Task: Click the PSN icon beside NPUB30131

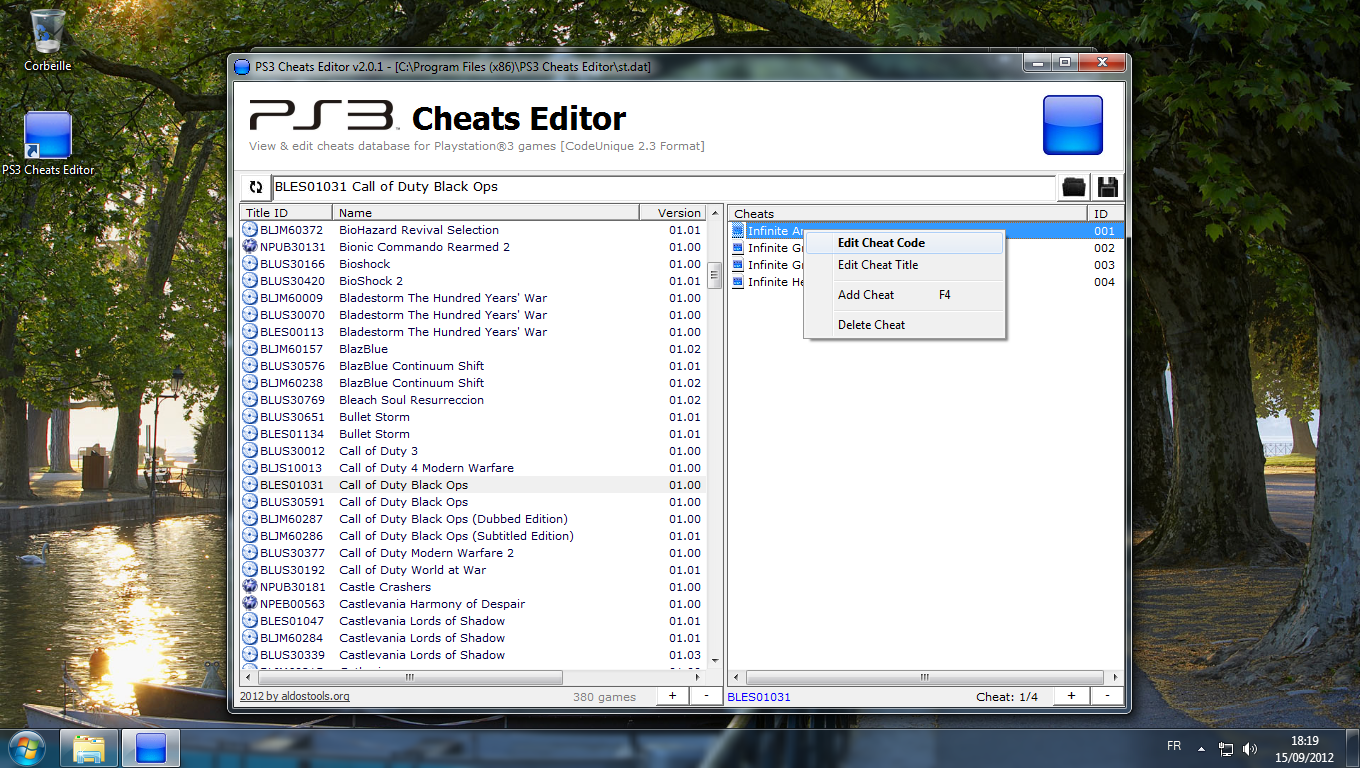Action: (250, 247)
